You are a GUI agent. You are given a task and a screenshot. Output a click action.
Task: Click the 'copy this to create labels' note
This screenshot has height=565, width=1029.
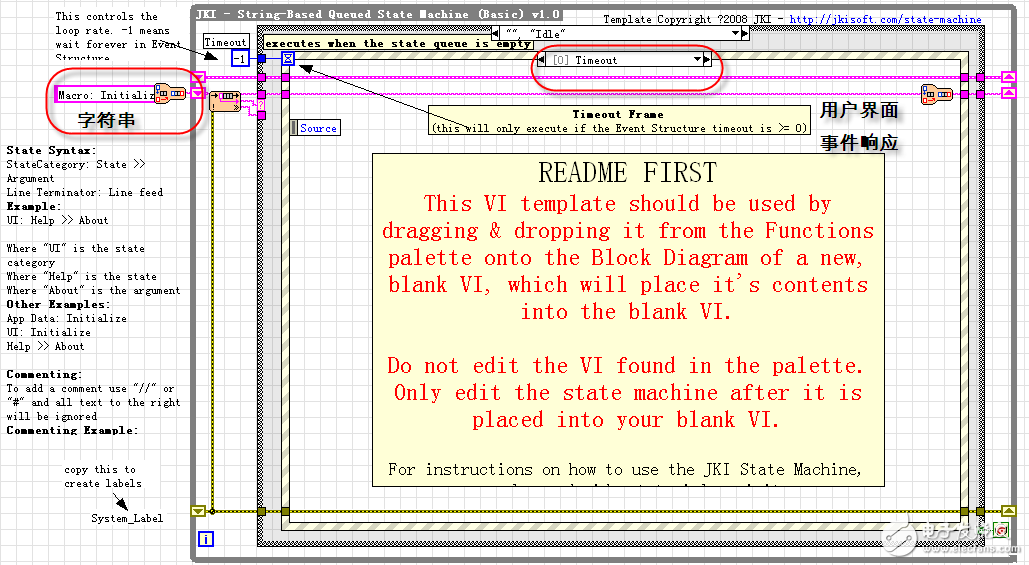pos(103,476)
